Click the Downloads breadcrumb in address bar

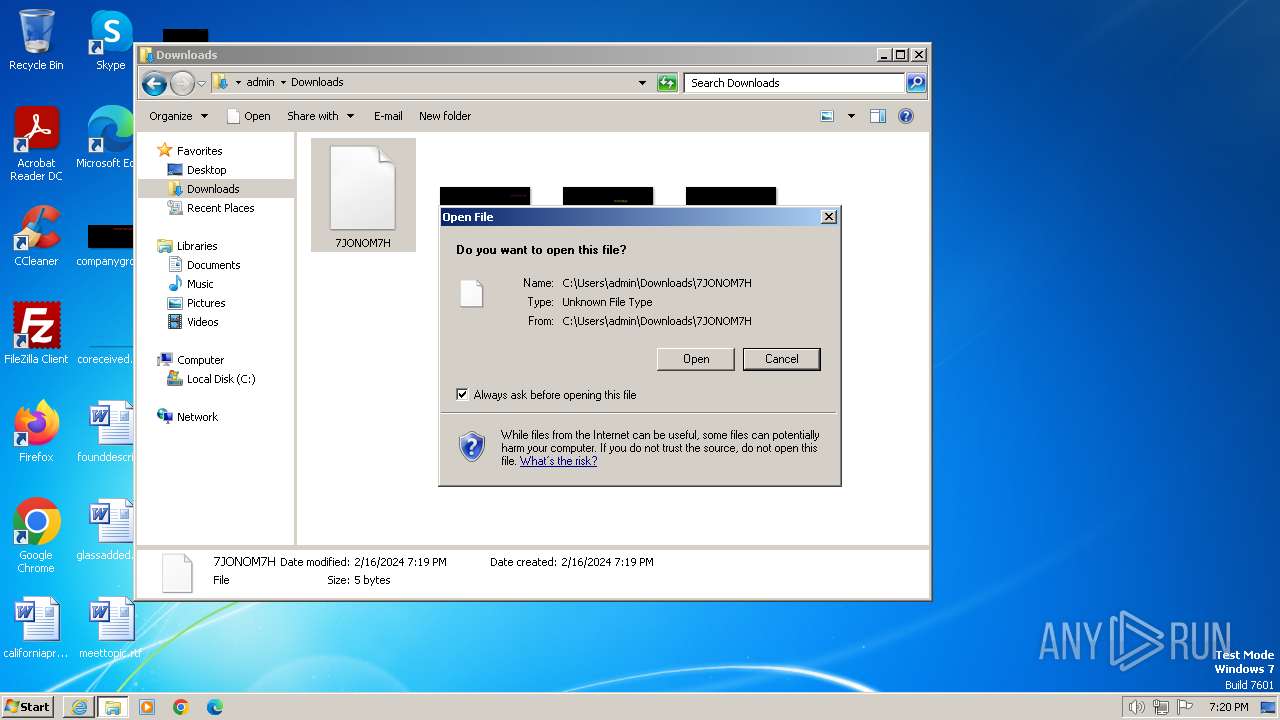point(317,82)
